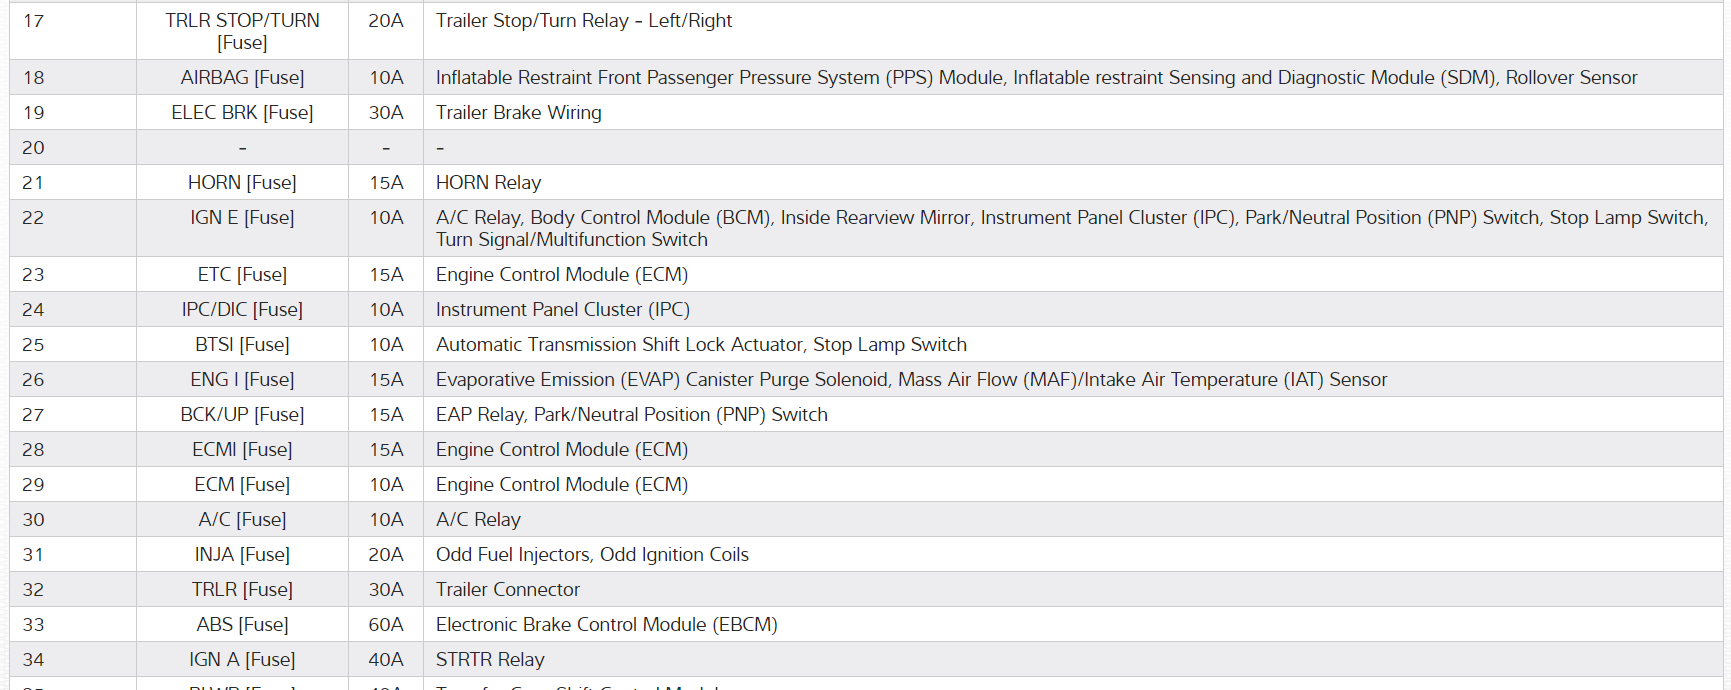Click the ECMI [Fuse] cell
This screenshot has height=690, width=1731.
pos(242,450)
